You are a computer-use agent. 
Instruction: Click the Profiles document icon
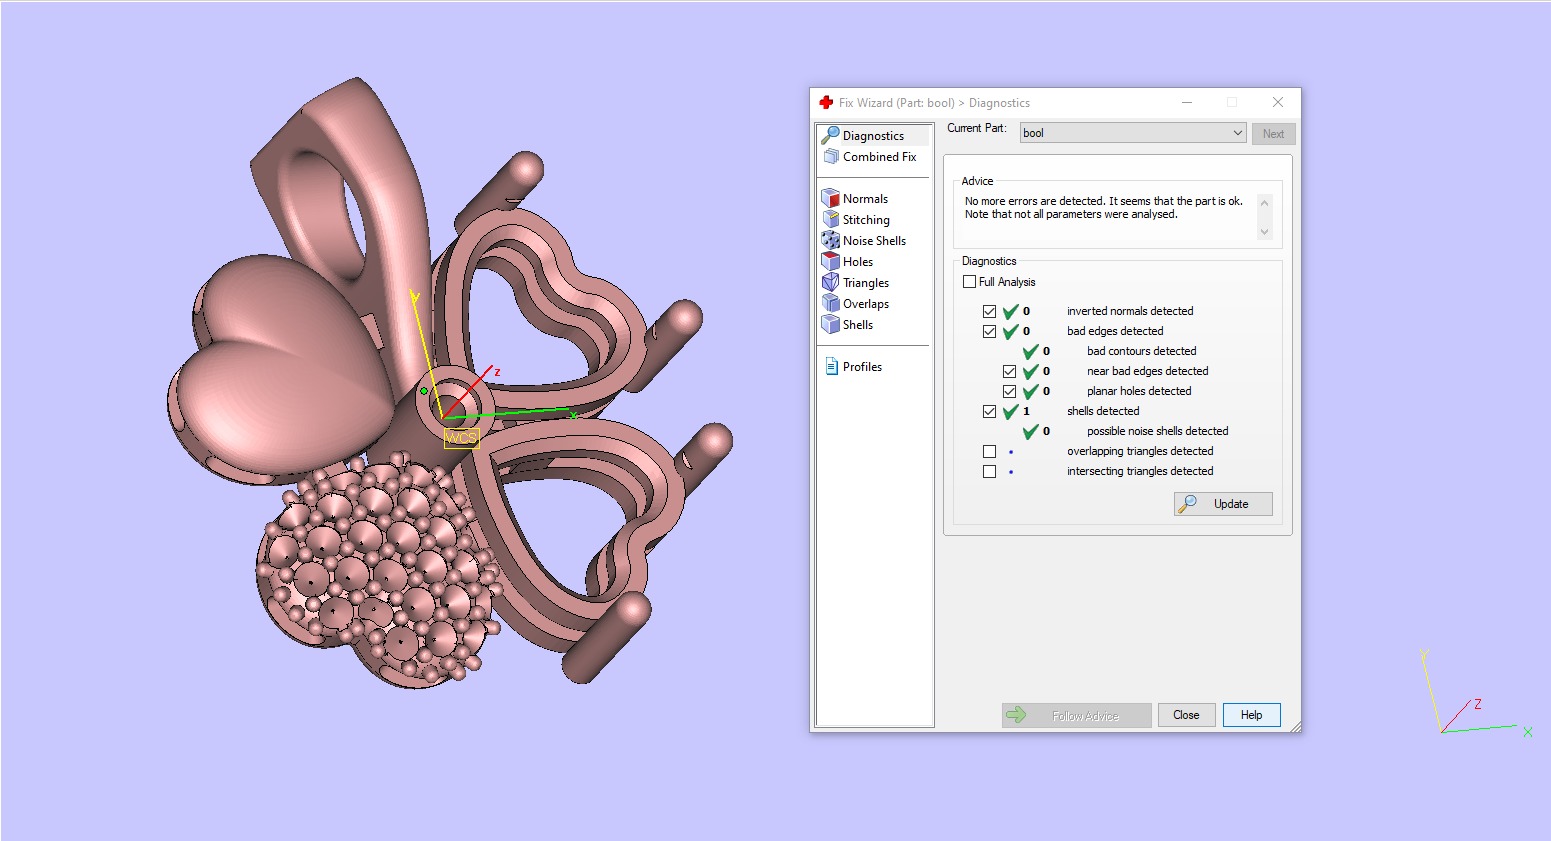831,366
